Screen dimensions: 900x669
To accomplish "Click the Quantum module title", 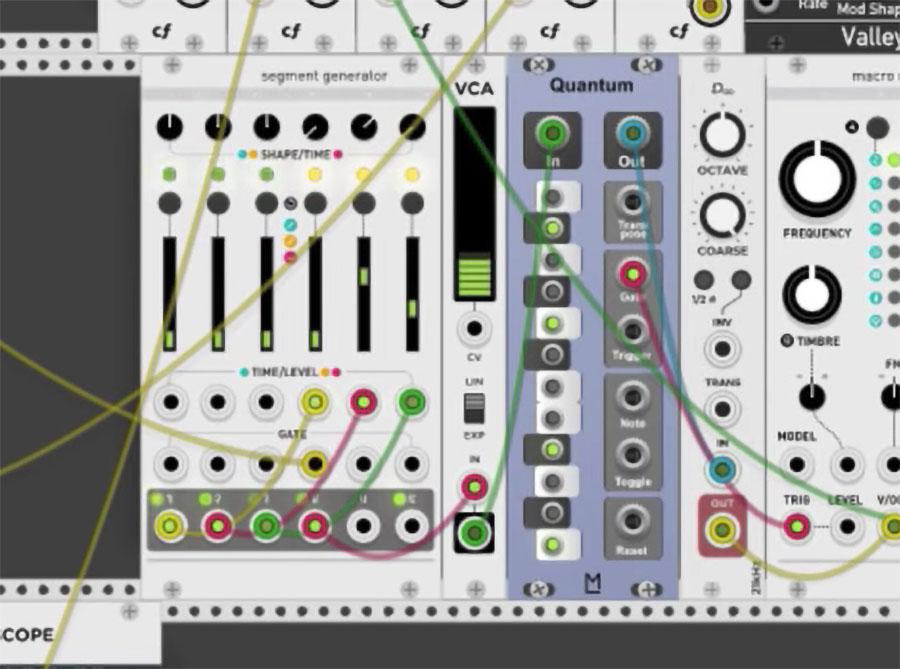I will click(x=591, y=85).
